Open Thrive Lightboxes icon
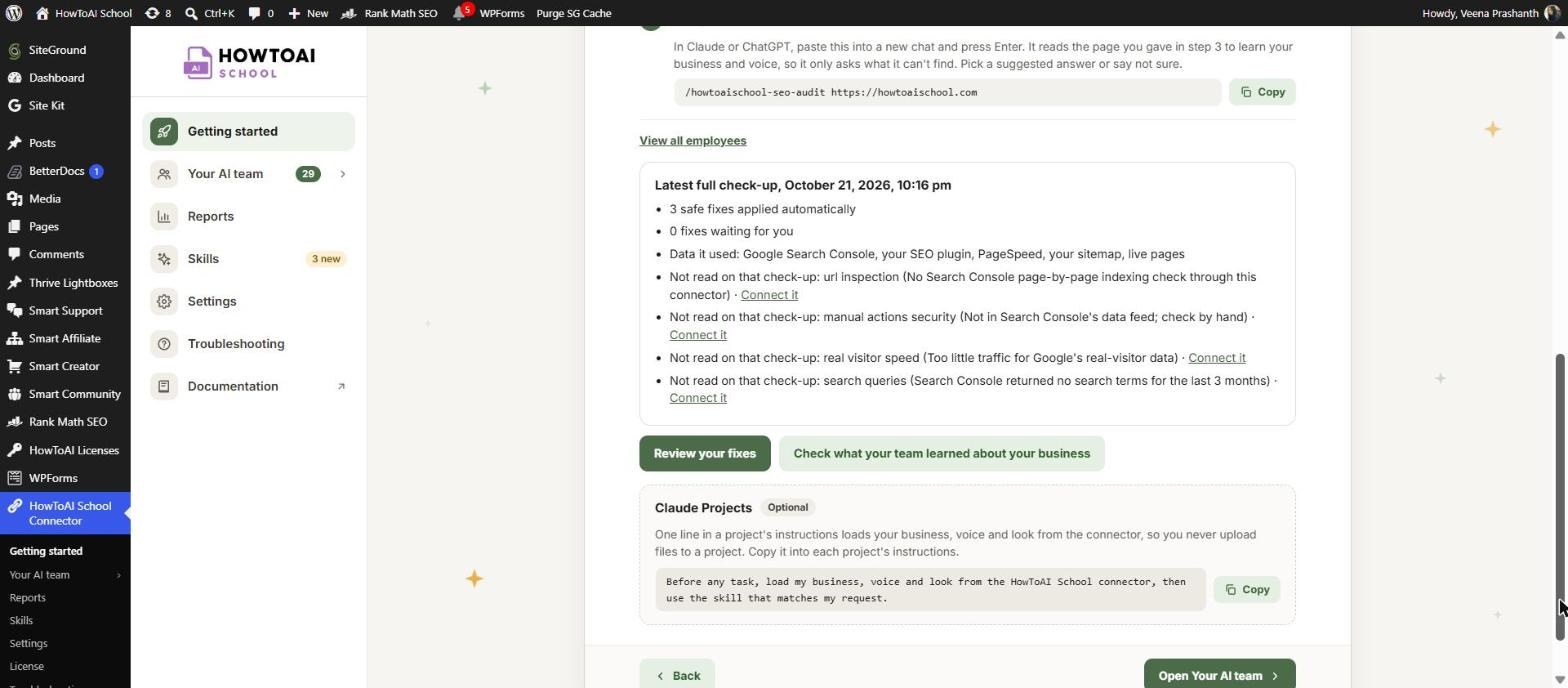 [14, 283]
